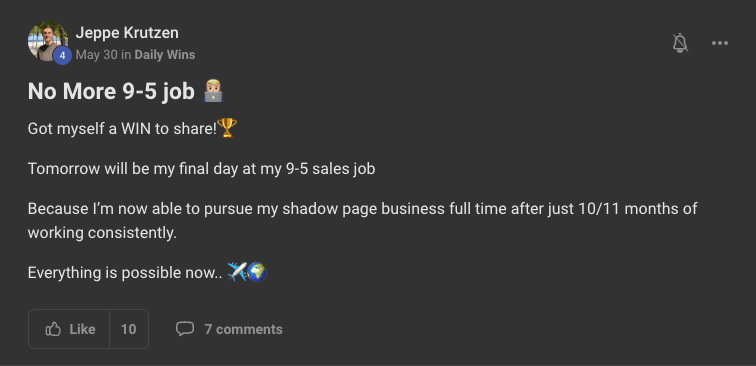Click the laptop person emoji in title
This screenshot has width=756, height=366.
point(213,91)
